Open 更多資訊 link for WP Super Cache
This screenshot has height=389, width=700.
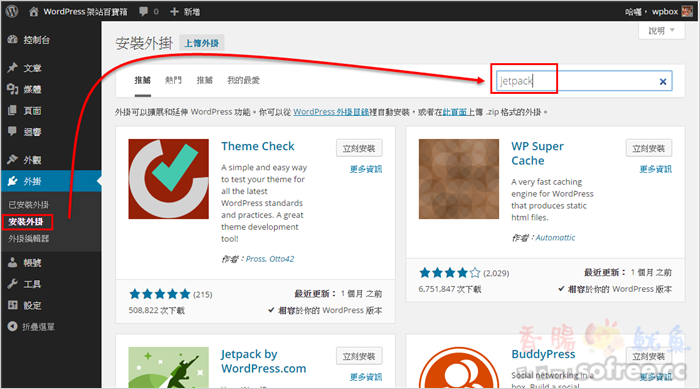pos(655,169)
